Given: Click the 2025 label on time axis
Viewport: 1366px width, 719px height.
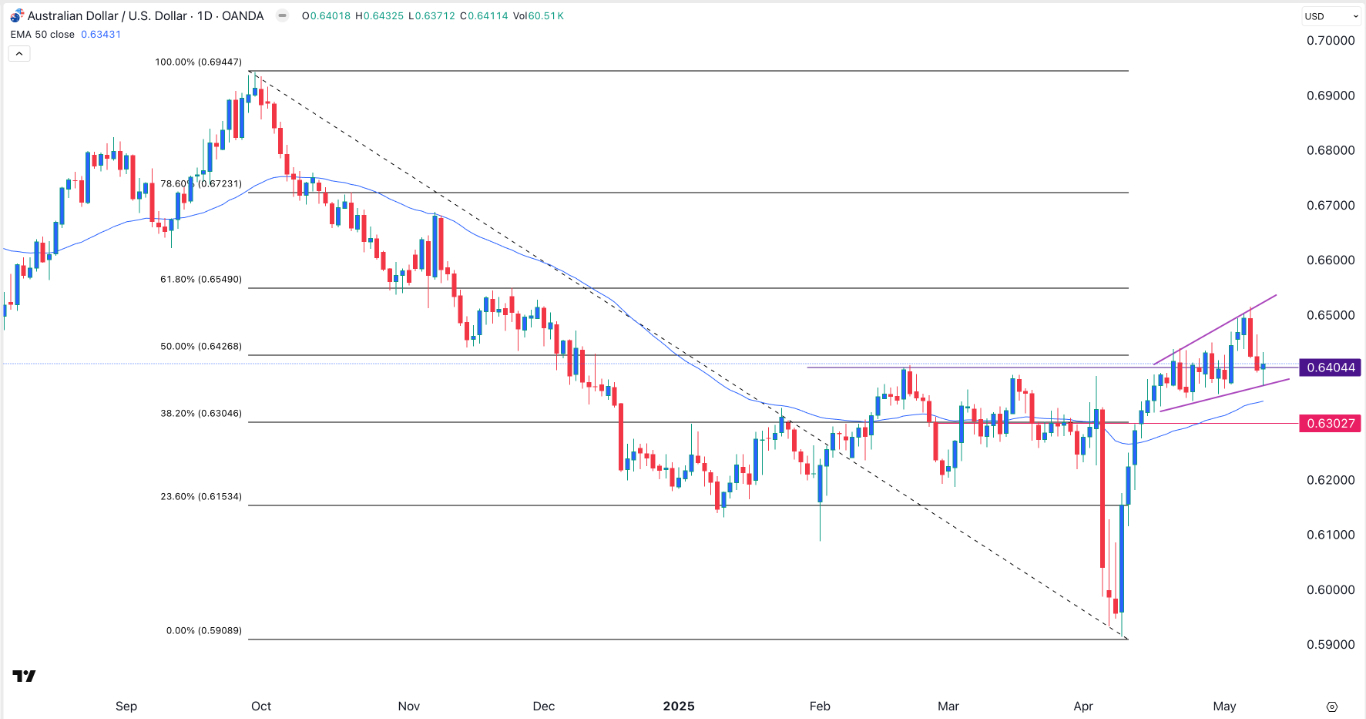Looking at the screenshot, I should [x=677, y=706].
